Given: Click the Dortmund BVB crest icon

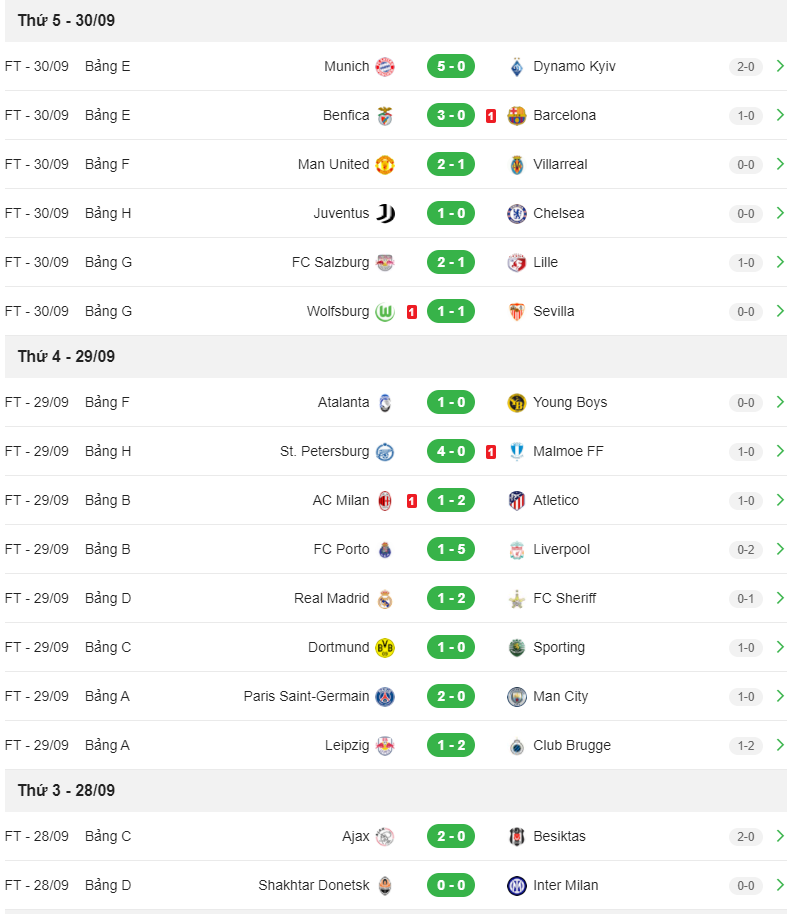Looking at the screenshot, I should [385, 647].
